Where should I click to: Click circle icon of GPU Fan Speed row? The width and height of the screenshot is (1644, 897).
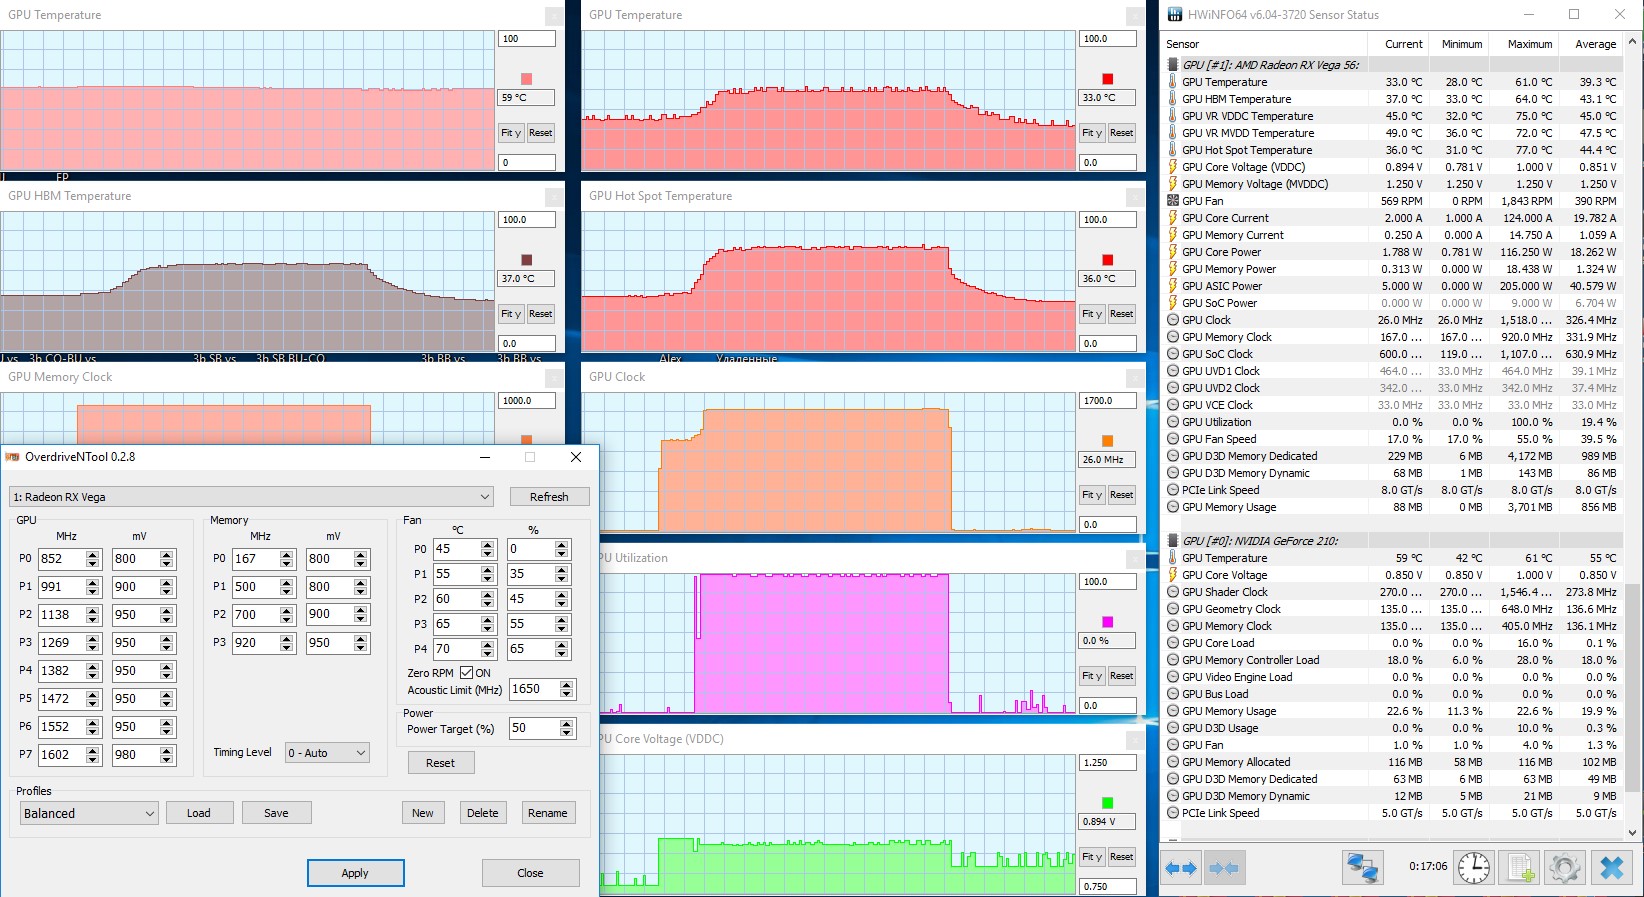[1173, 439]
